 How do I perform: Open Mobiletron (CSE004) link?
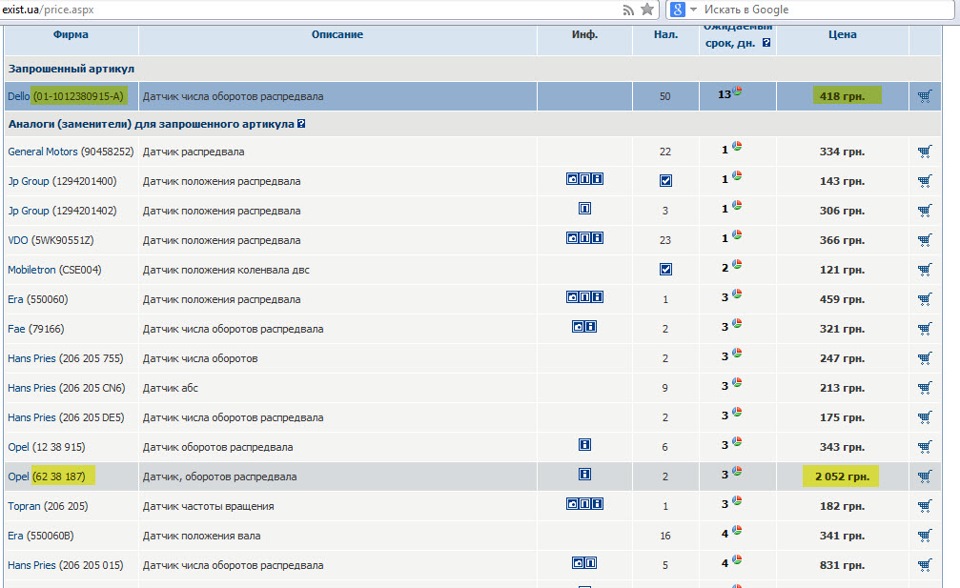[x=54, y=270]
